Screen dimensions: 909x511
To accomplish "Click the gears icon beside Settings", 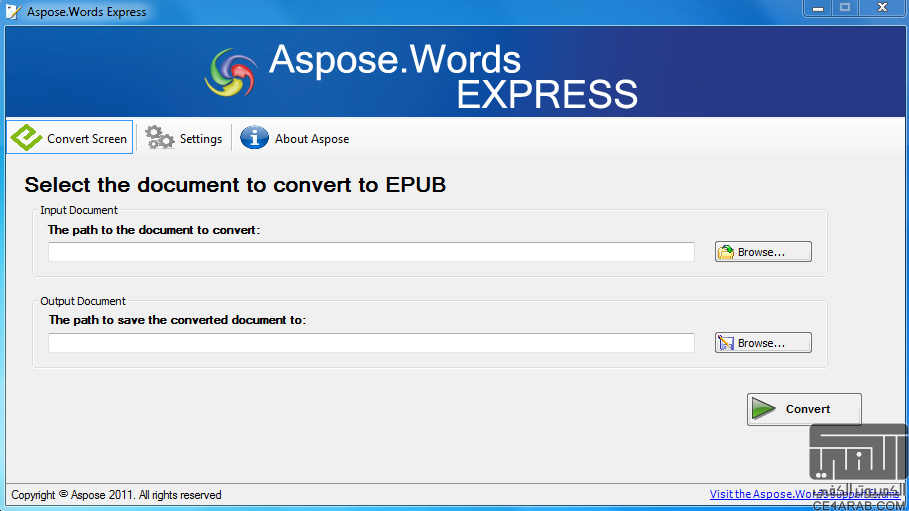I will 159,137.
